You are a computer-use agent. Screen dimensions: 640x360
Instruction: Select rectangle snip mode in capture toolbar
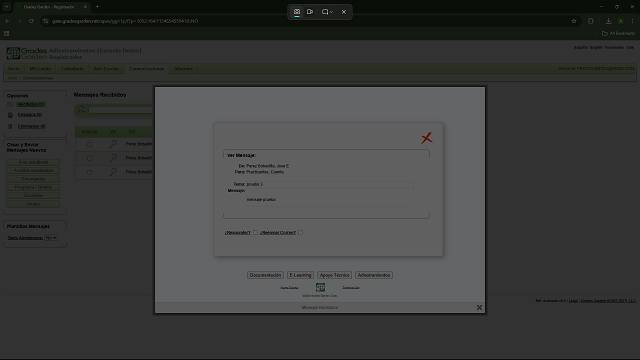point(297,12)
